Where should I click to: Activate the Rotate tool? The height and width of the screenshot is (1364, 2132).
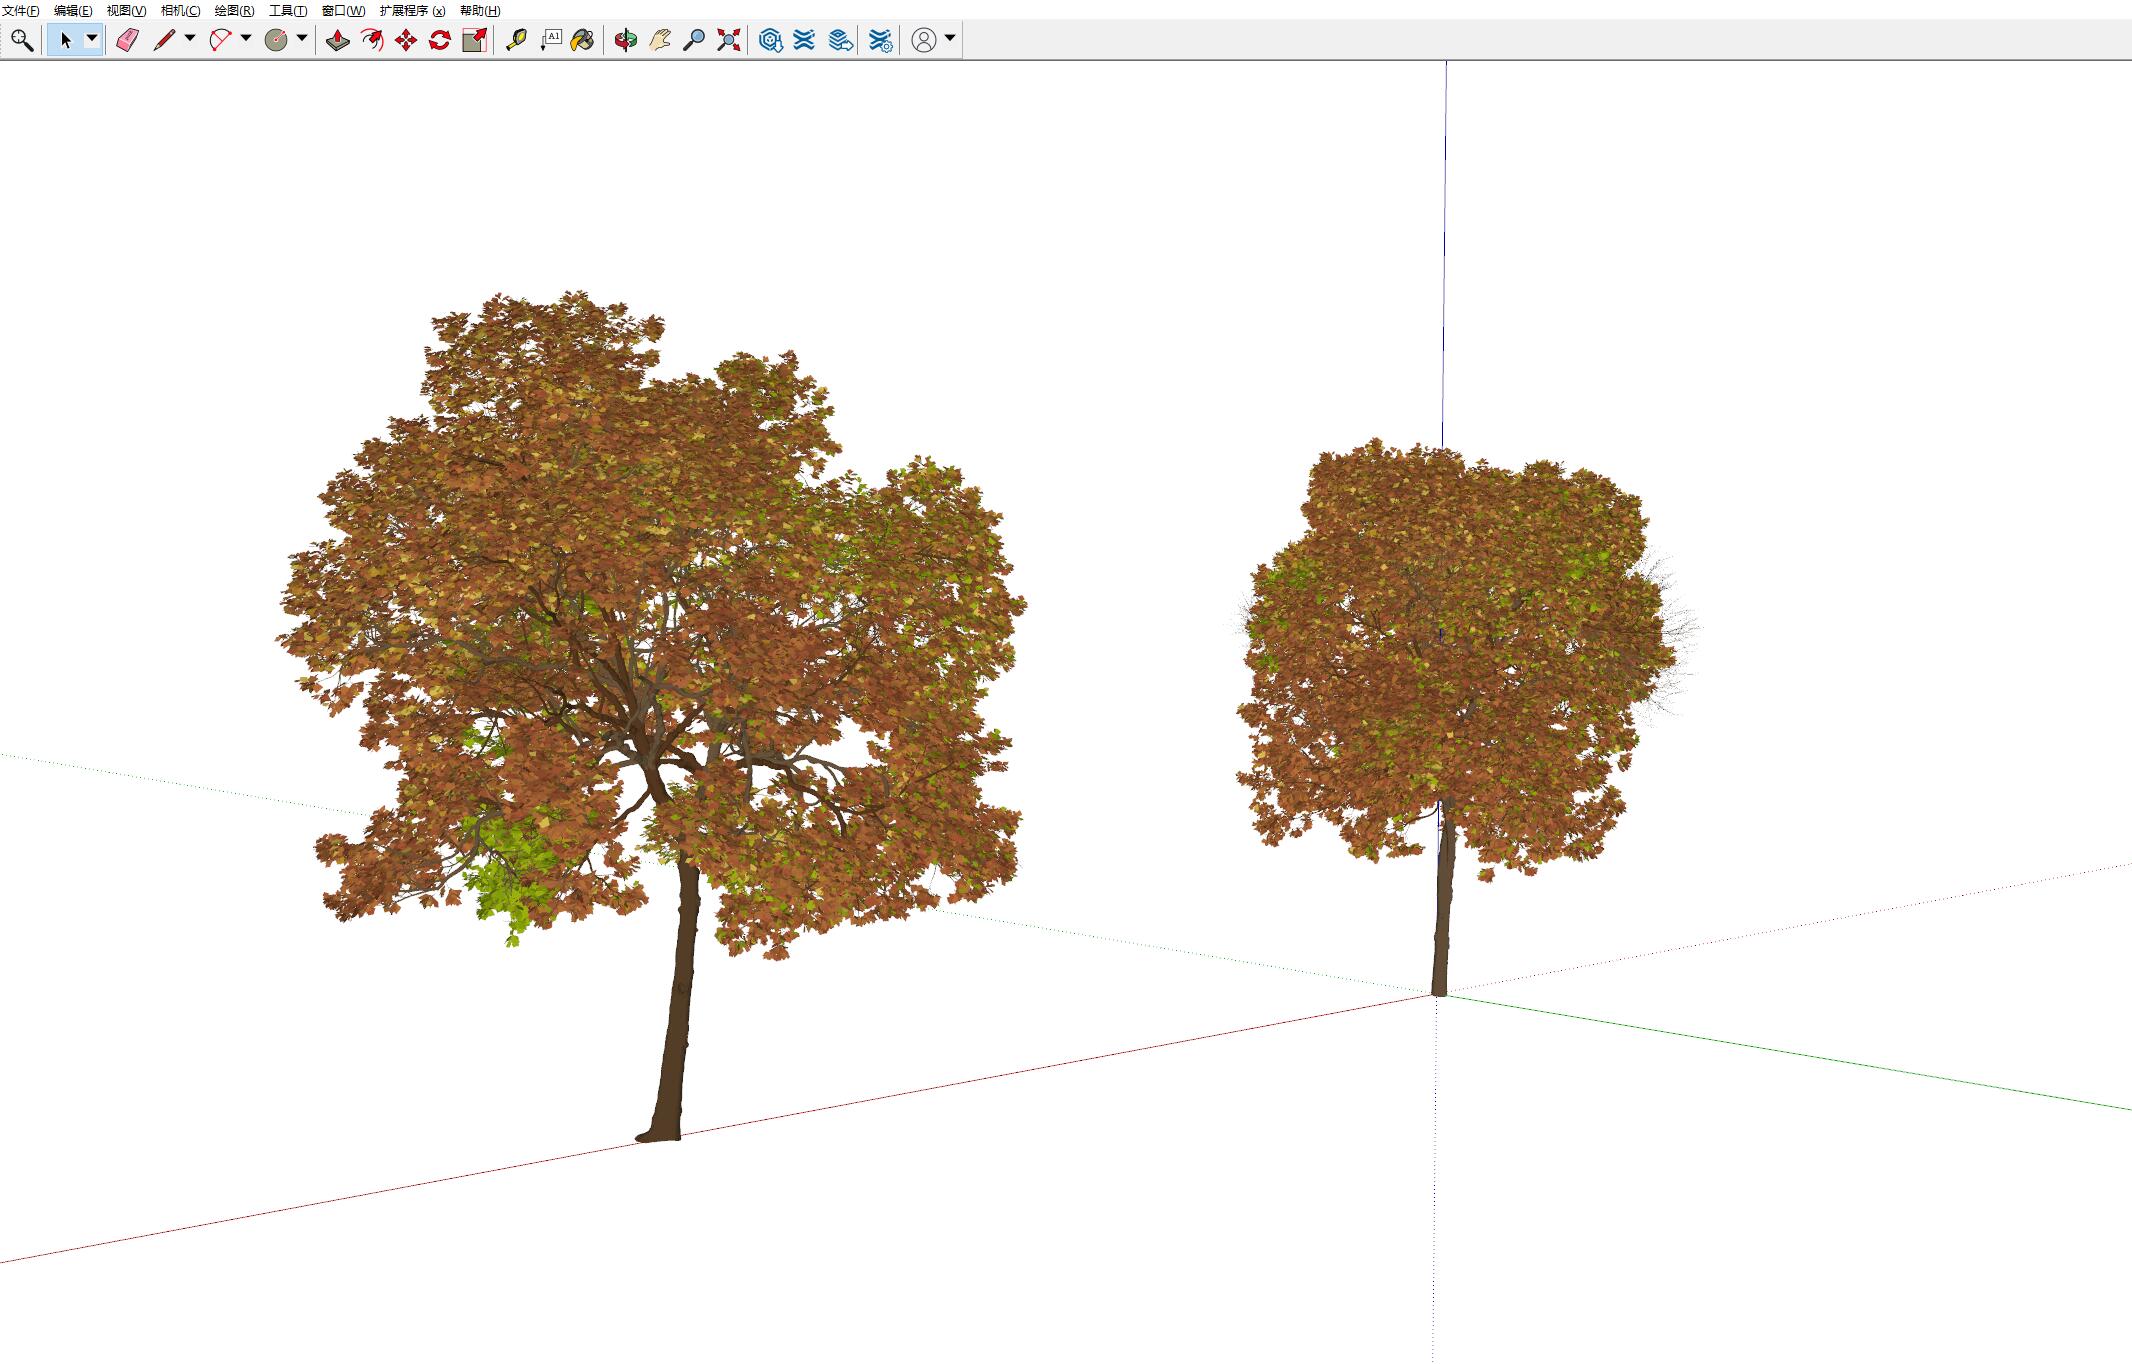(440, 40)
